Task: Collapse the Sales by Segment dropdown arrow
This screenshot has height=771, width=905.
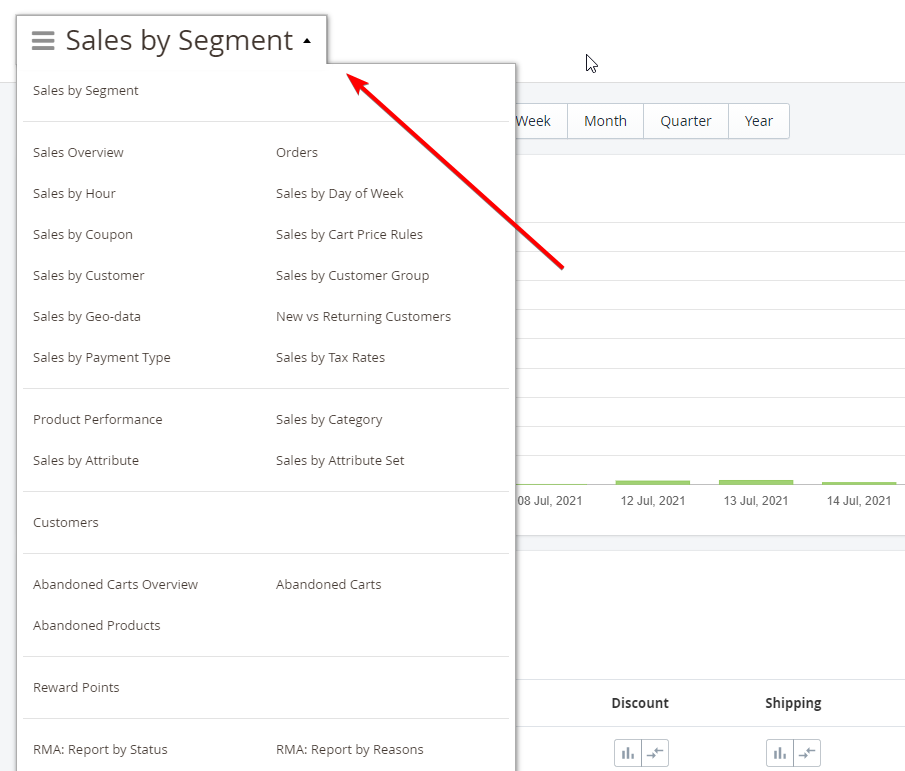Action: pyautogui.click(x=307, y=41)
